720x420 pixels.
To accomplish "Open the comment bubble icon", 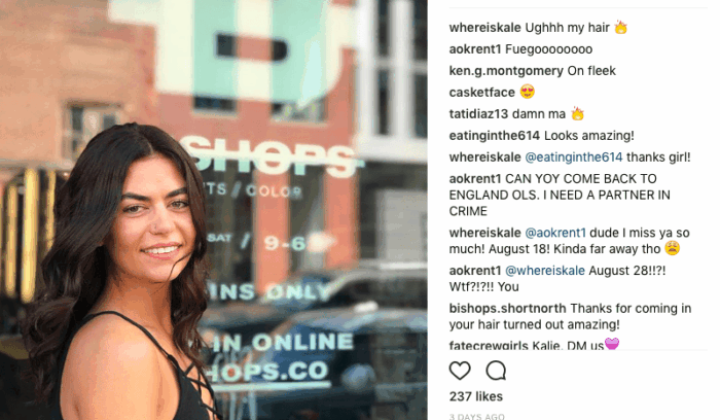I will [496, 370].
